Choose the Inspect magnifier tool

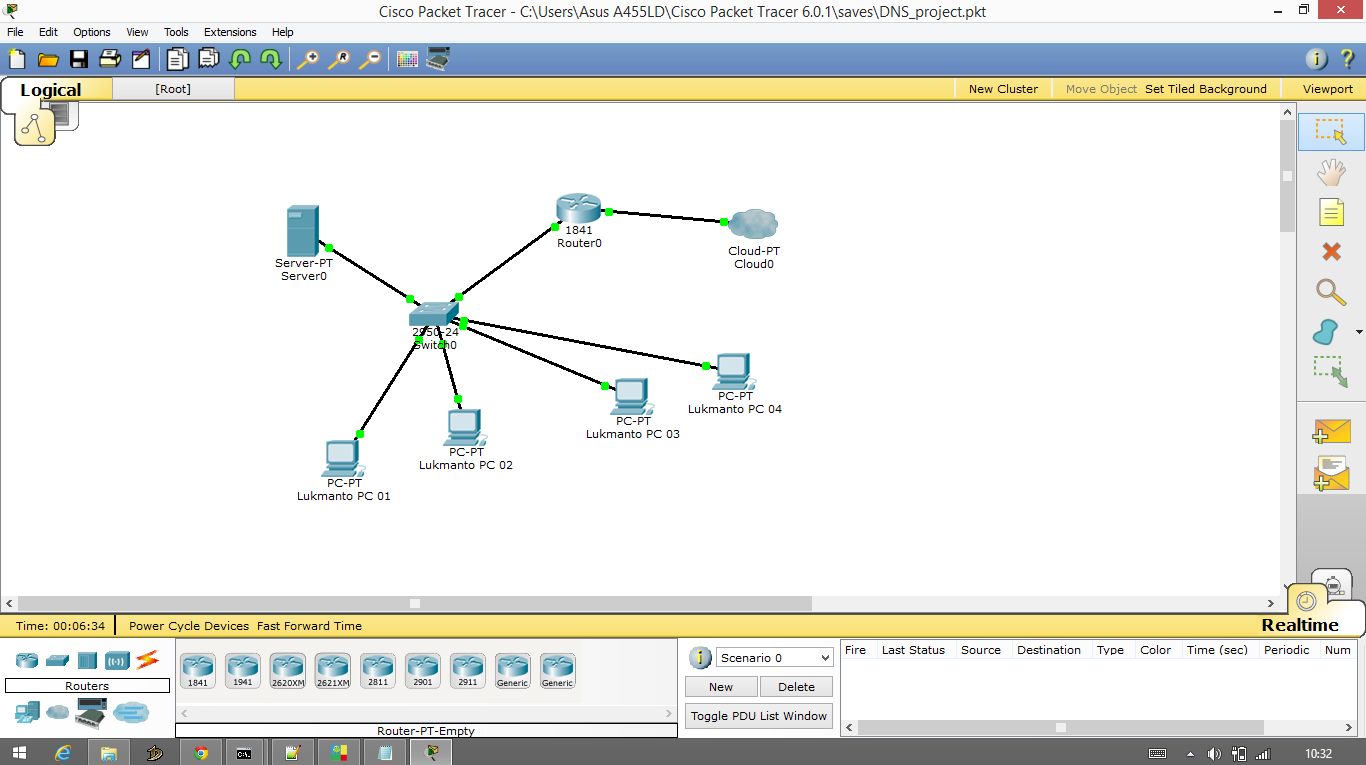(1331, 292)
